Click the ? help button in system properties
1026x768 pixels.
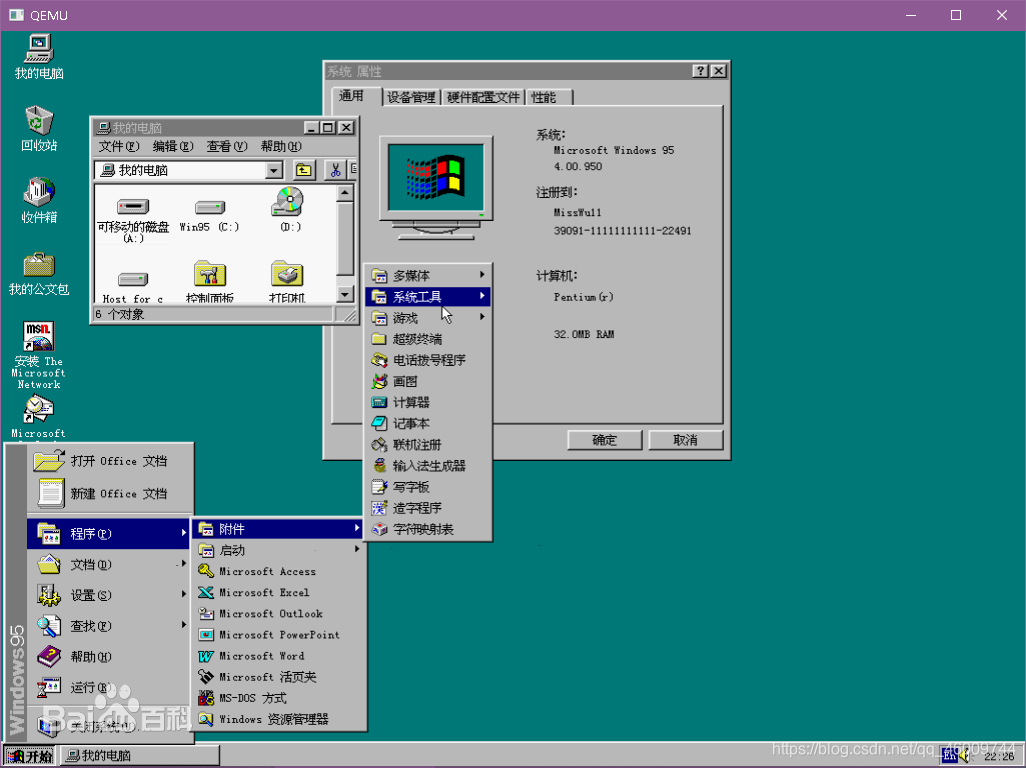click(x=700, y=71)
